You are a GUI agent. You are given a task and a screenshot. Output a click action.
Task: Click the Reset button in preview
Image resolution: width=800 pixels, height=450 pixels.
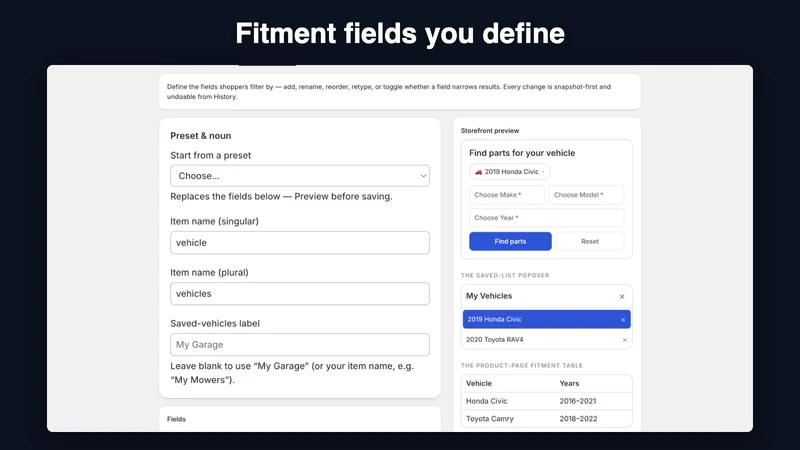(590, 241)
